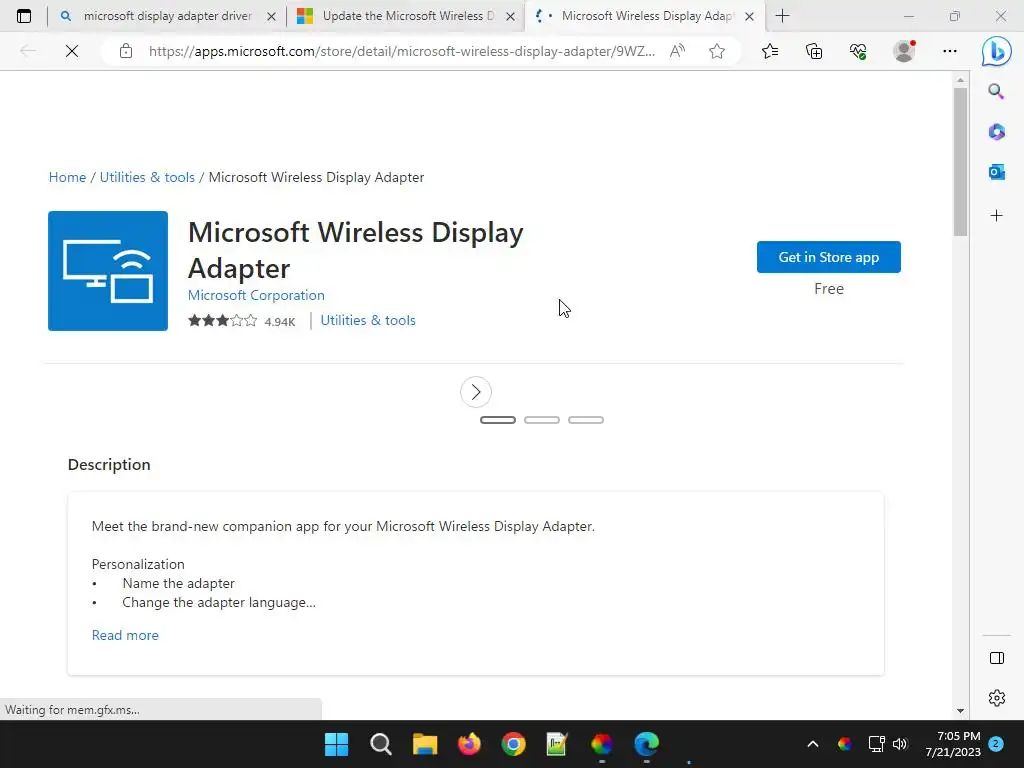The width and height of the screenshot is (1024, 768).
Task: Open Windows taskbar Search
Action: (381, 744)
